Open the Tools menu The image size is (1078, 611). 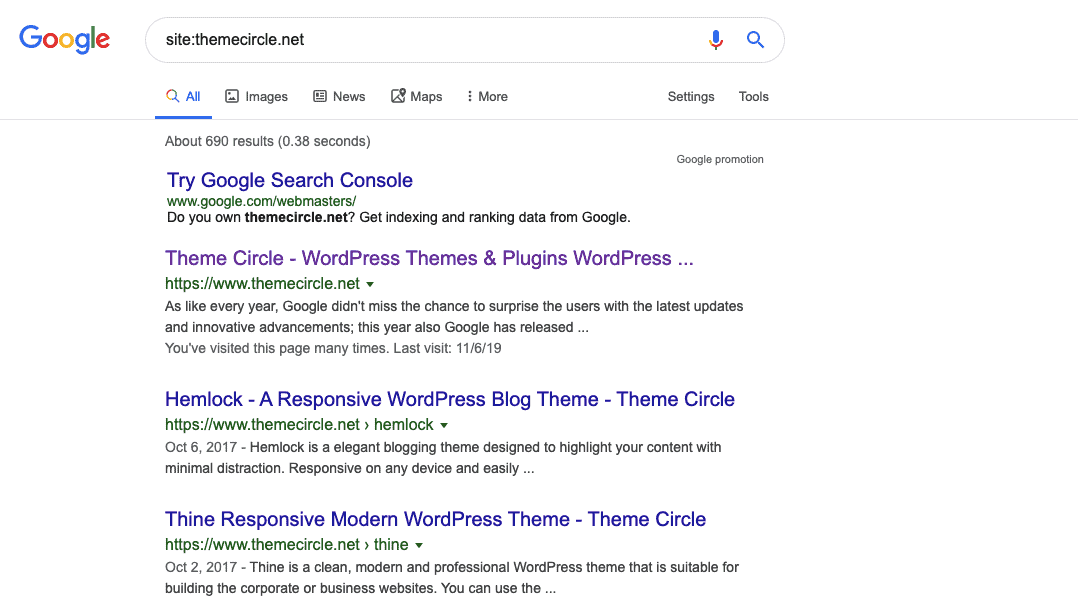pos(754,96)
